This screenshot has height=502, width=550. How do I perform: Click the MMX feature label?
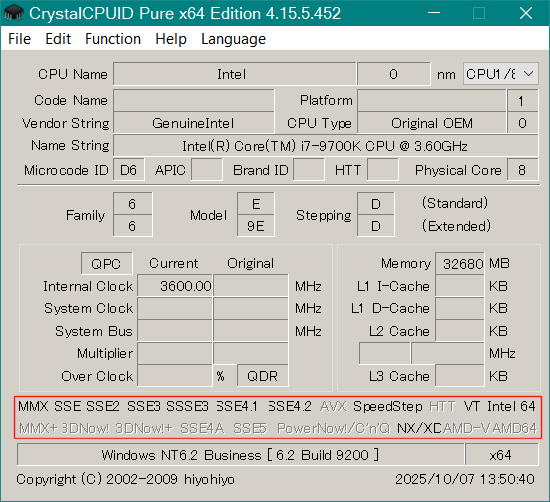(33, 406)
